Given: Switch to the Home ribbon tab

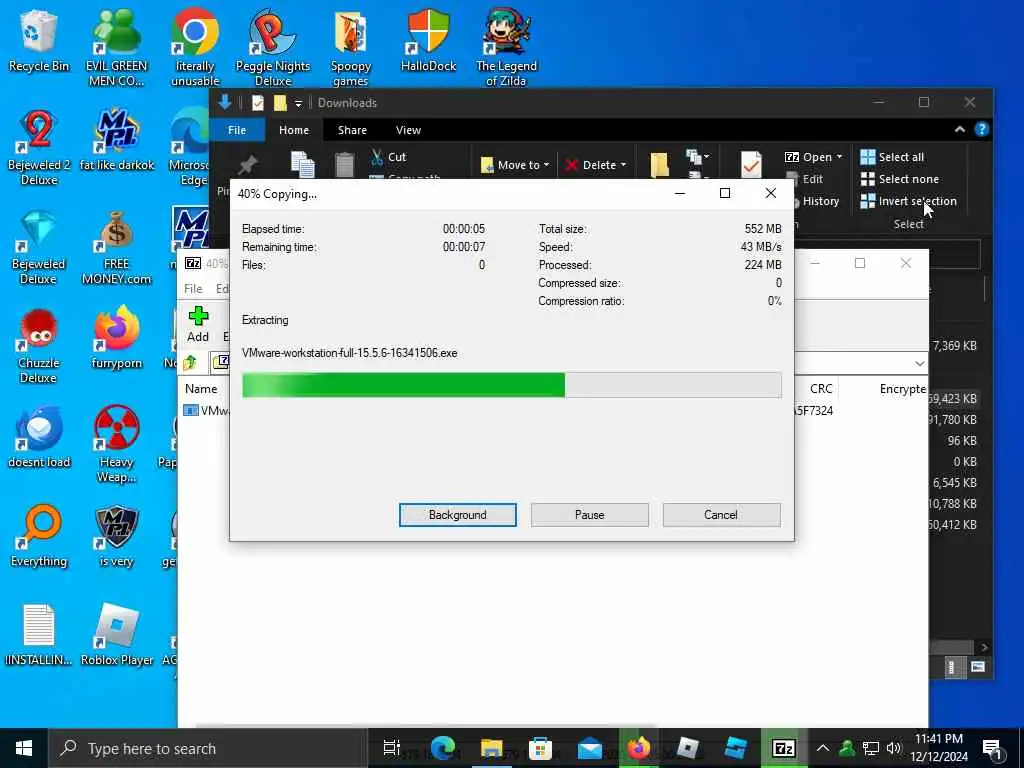Looking at the screenshot, I should [294, 130].
